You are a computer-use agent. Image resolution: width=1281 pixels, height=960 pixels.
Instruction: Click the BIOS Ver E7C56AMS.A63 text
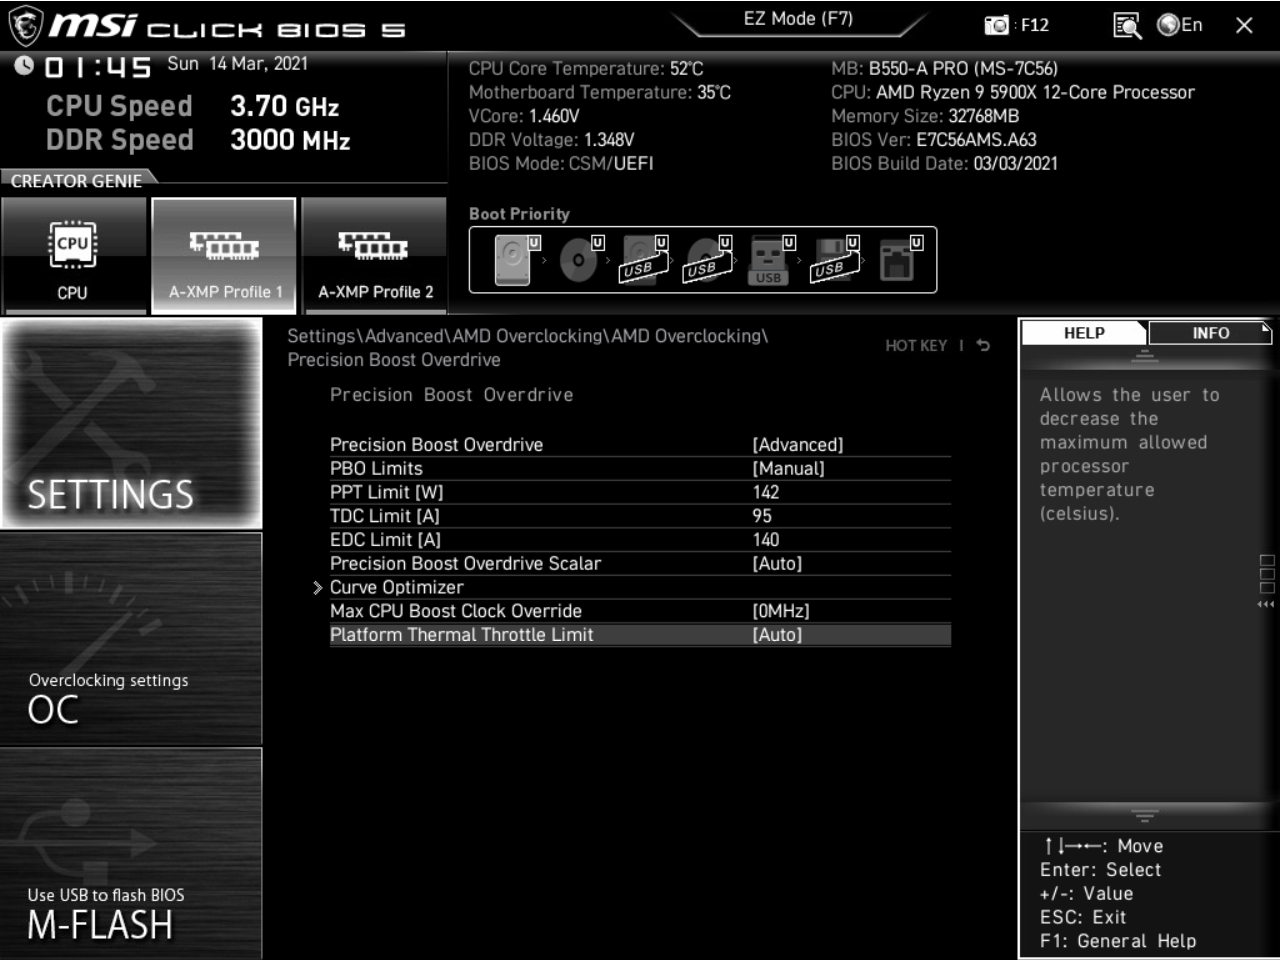point(933,140)
